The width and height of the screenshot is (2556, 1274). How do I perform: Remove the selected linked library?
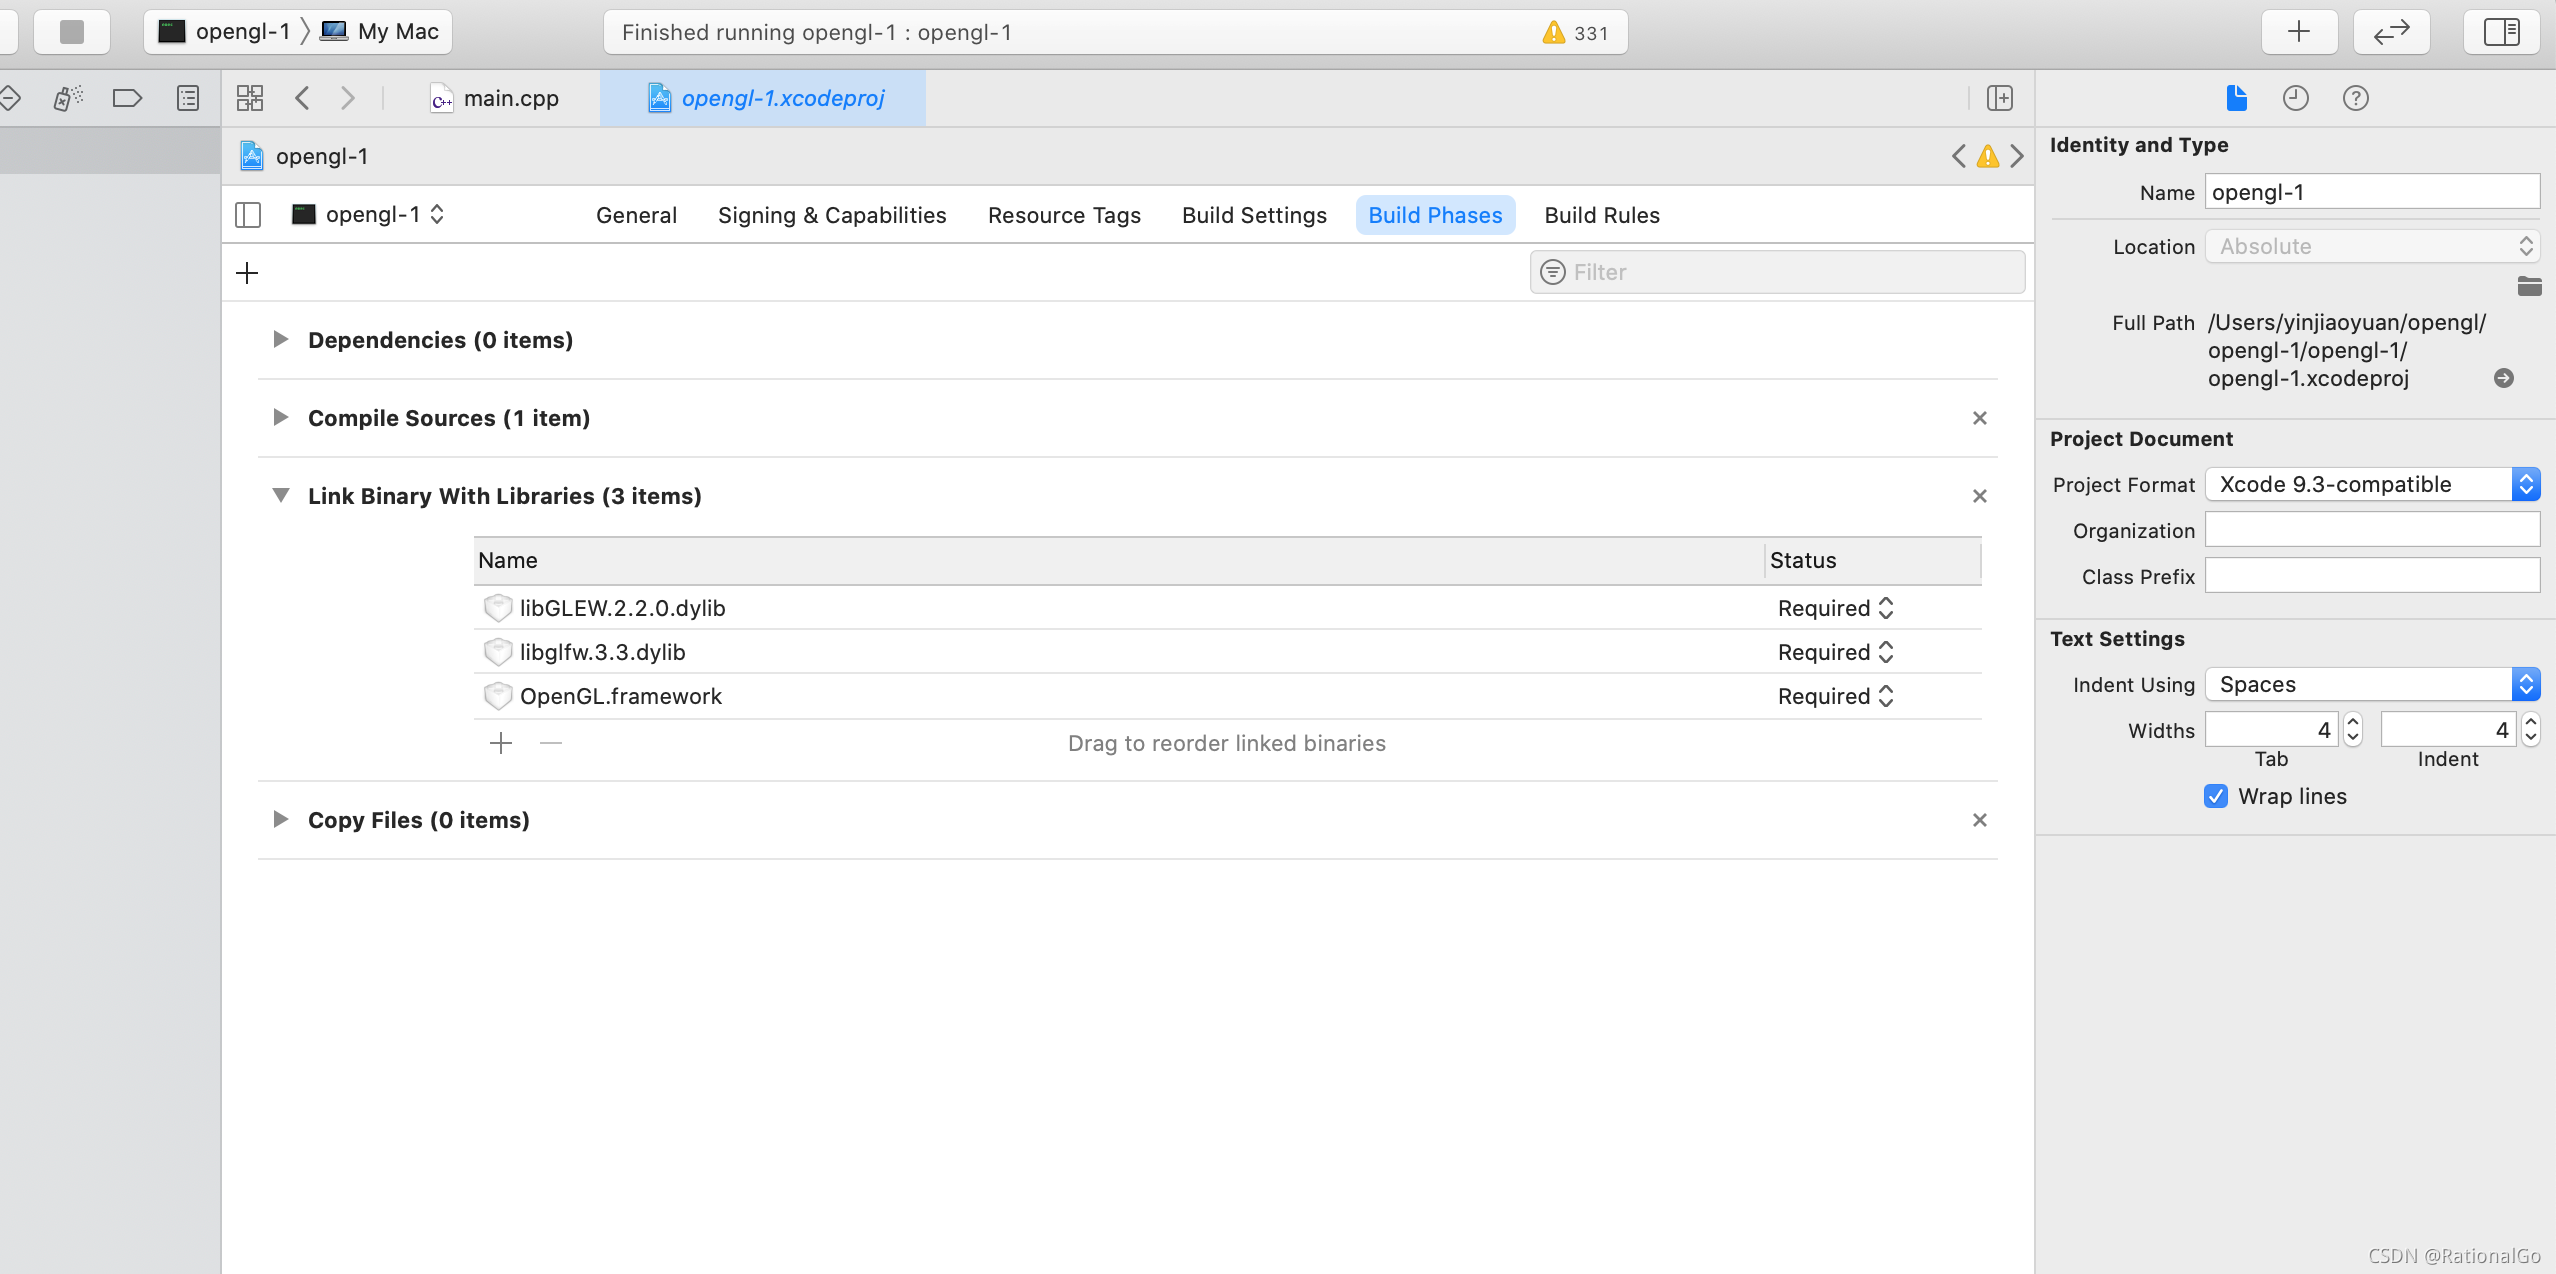coord(551,743)
